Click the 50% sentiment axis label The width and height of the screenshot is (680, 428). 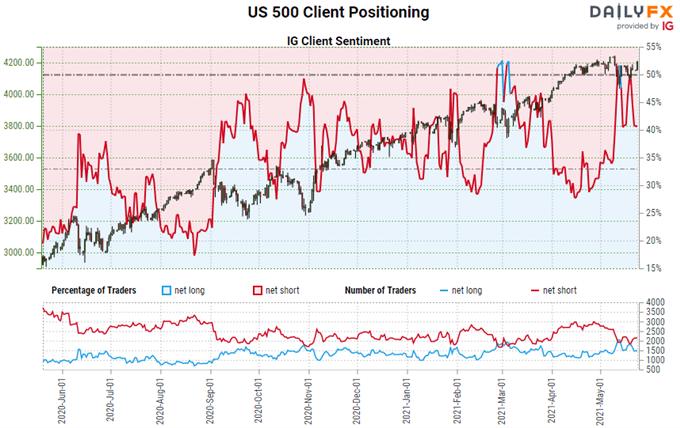click(x=654, y=75)
